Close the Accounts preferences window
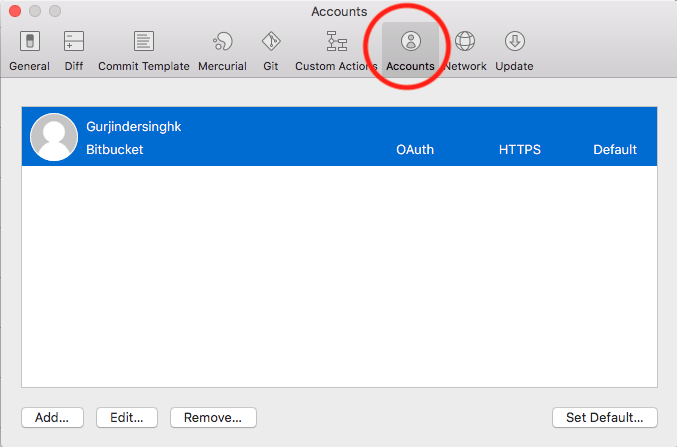The image size is (677, 447). tap(14, 12)
